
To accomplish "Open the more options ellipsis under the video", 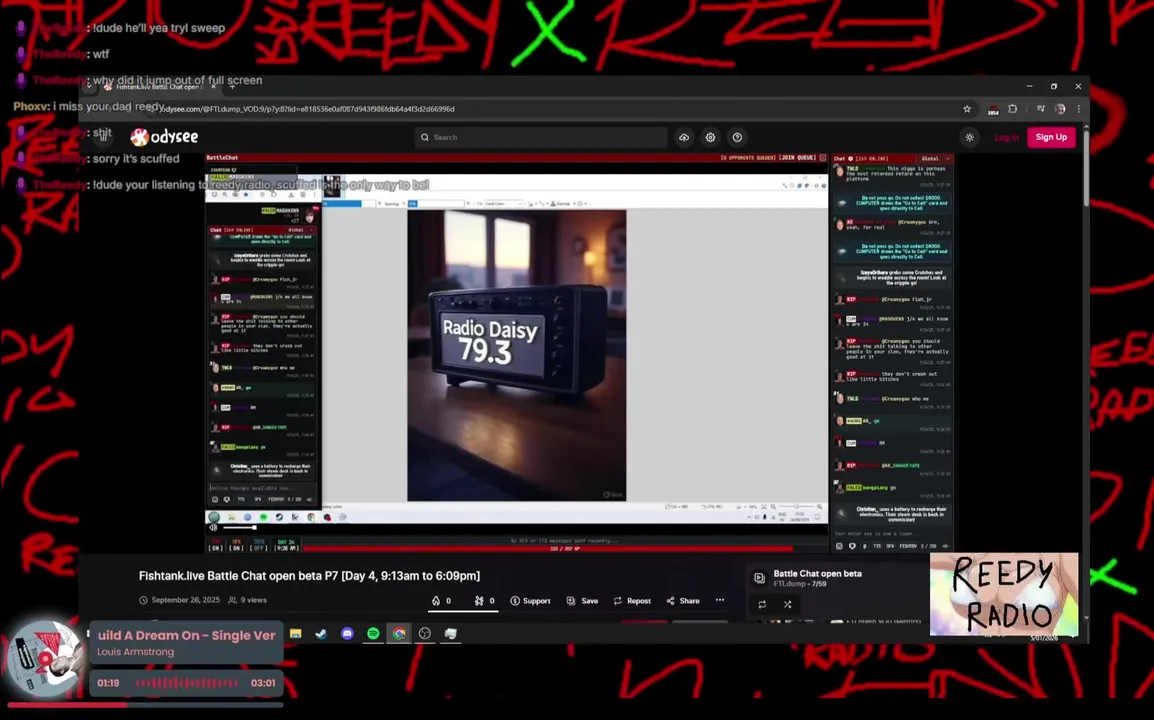I will [720, 600].
